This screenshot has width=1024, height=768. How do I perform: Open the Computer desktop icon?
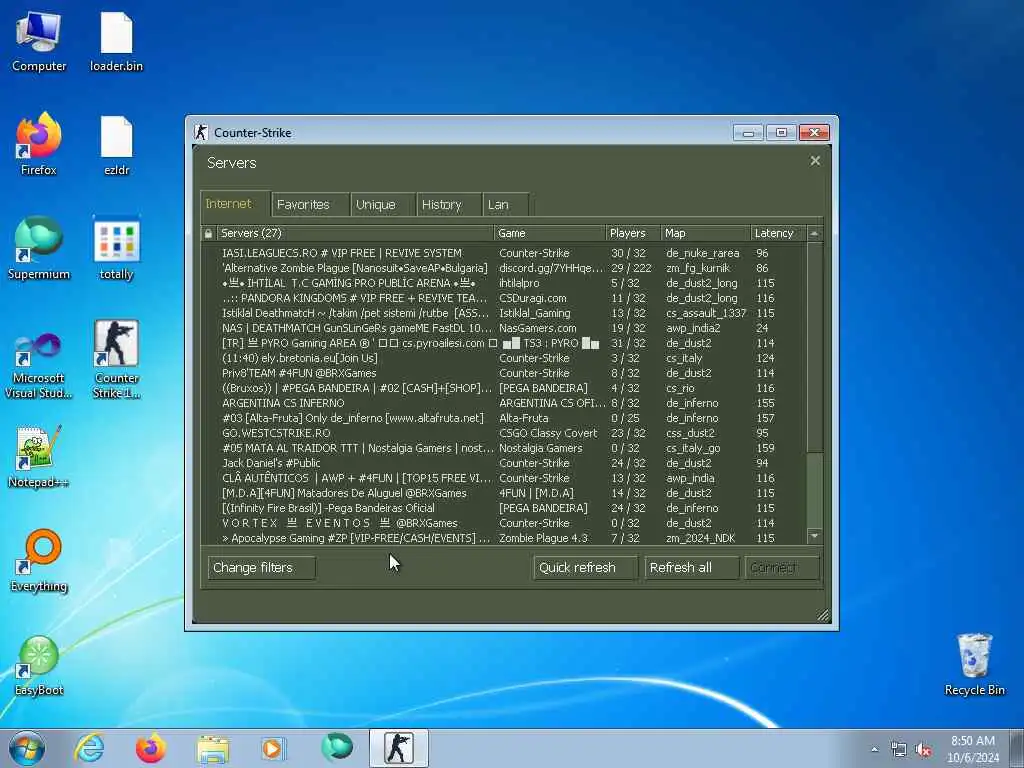point(39,42)
